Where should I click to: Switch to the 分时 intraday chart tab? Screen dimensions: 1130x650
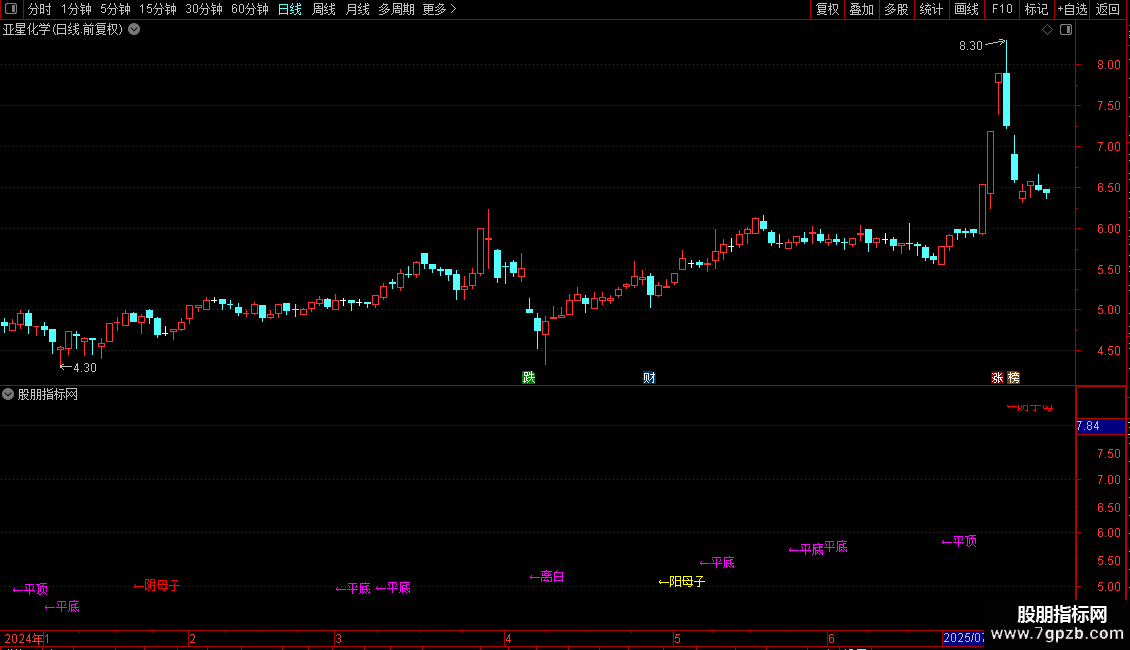tap(40, 9)
